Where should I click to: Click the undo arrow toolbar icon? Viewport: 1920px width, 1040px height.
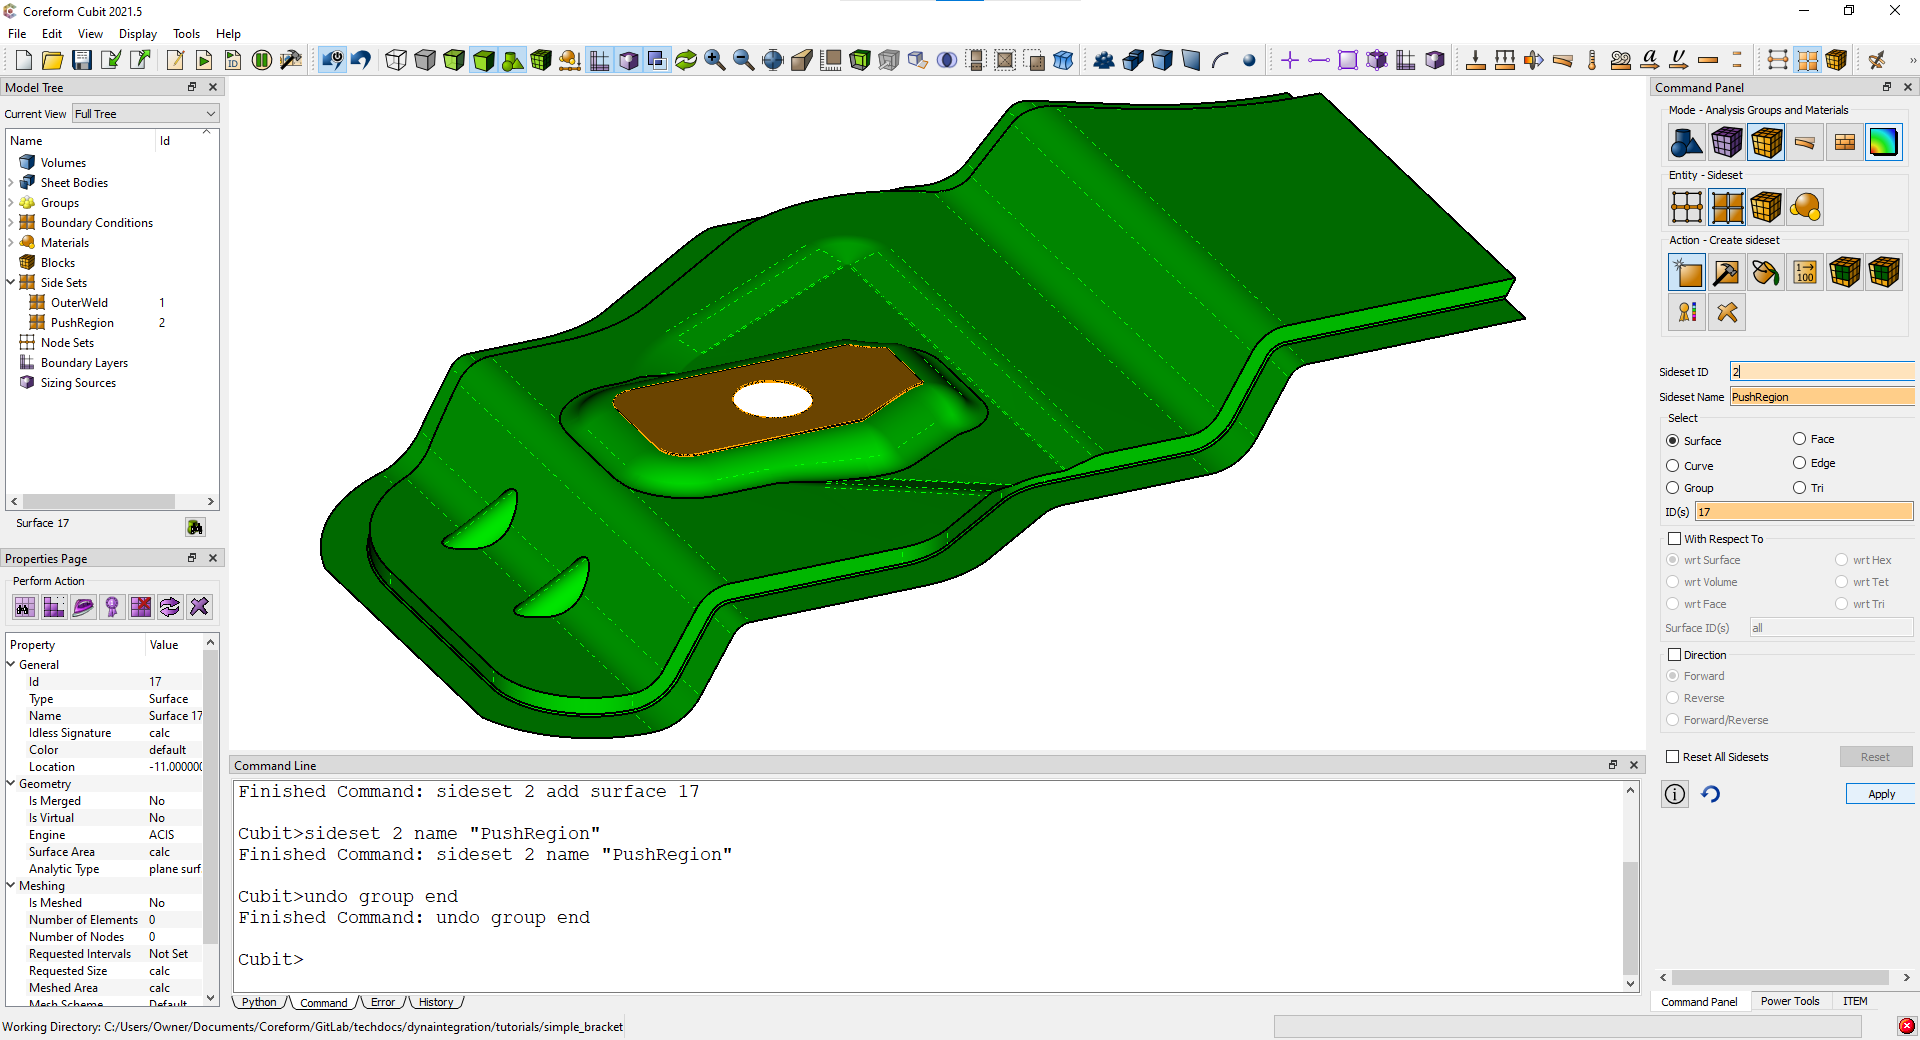tap(361, 60)
